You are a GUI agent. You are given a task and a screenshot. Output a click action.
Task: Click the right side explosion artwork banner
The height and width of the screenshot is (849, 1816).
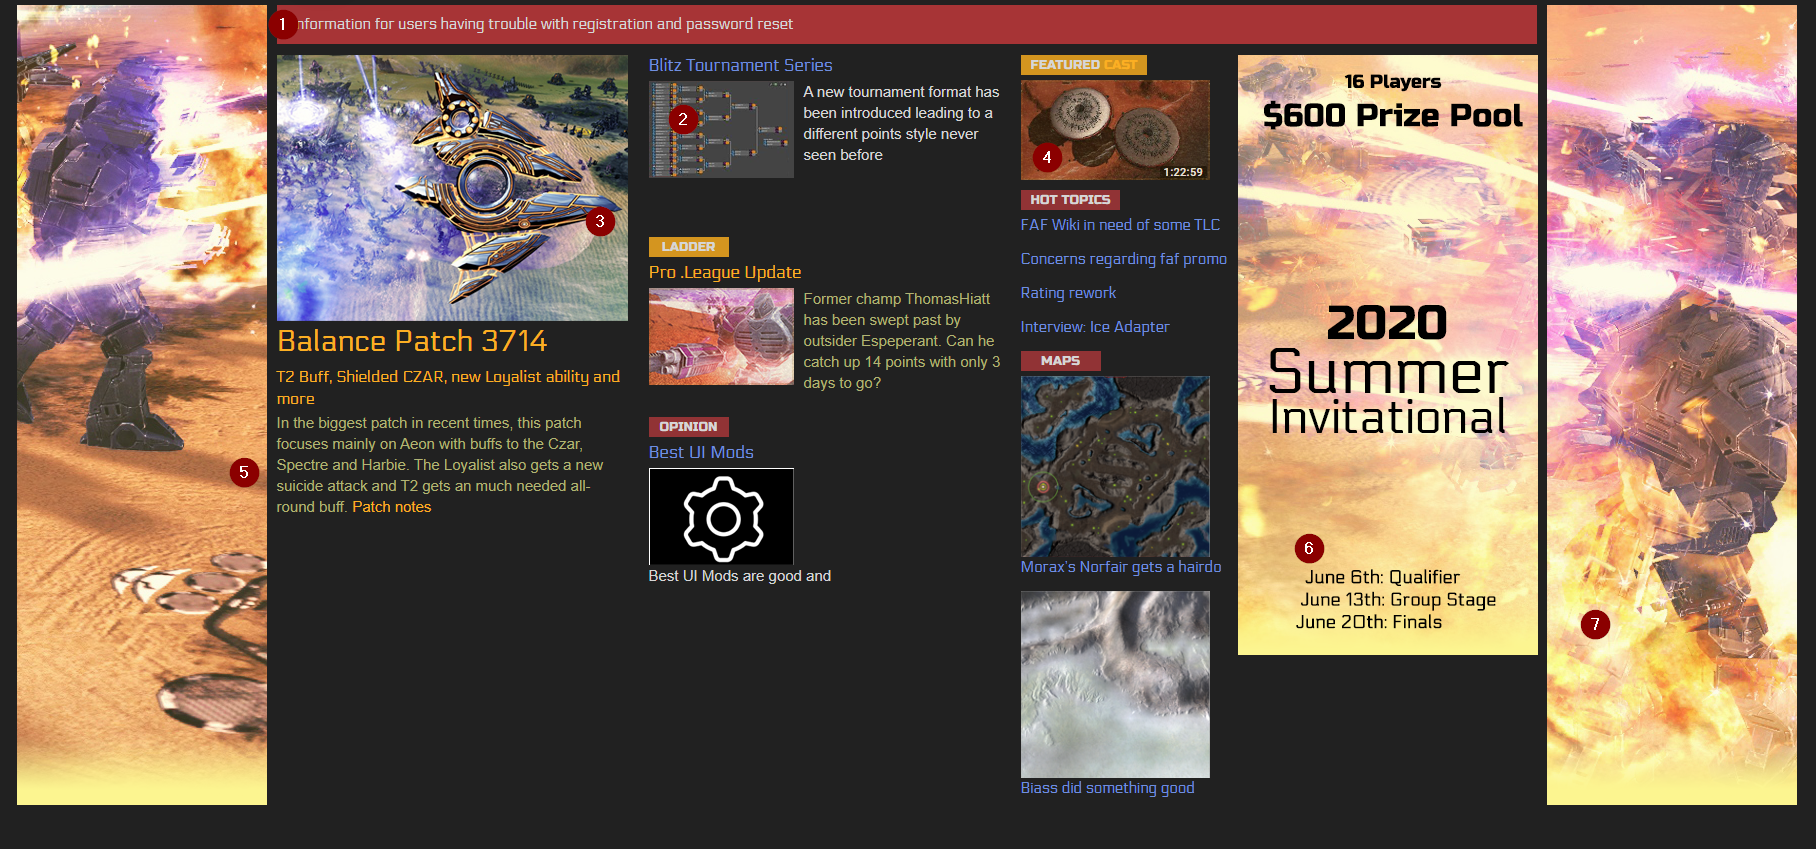(1672, 405)
